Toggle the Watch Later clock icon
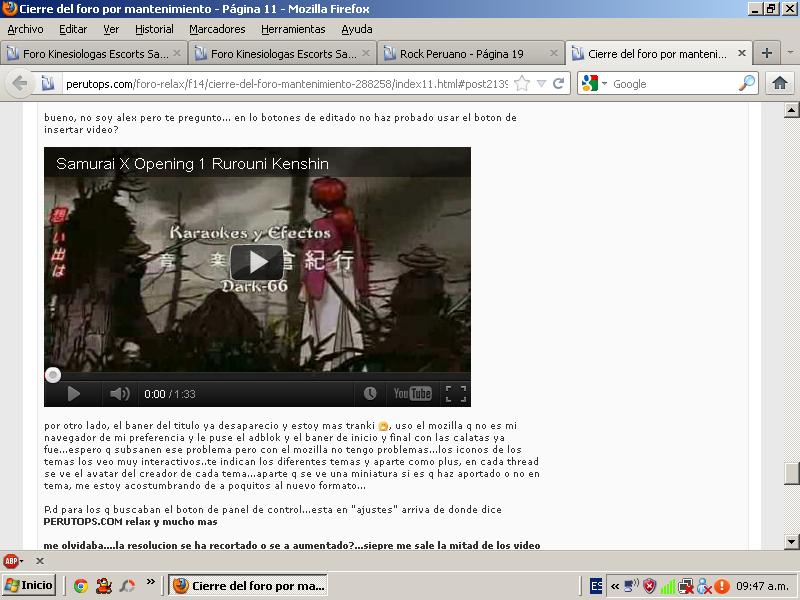This screenshot has width=800, height=600. pos(370,393)
